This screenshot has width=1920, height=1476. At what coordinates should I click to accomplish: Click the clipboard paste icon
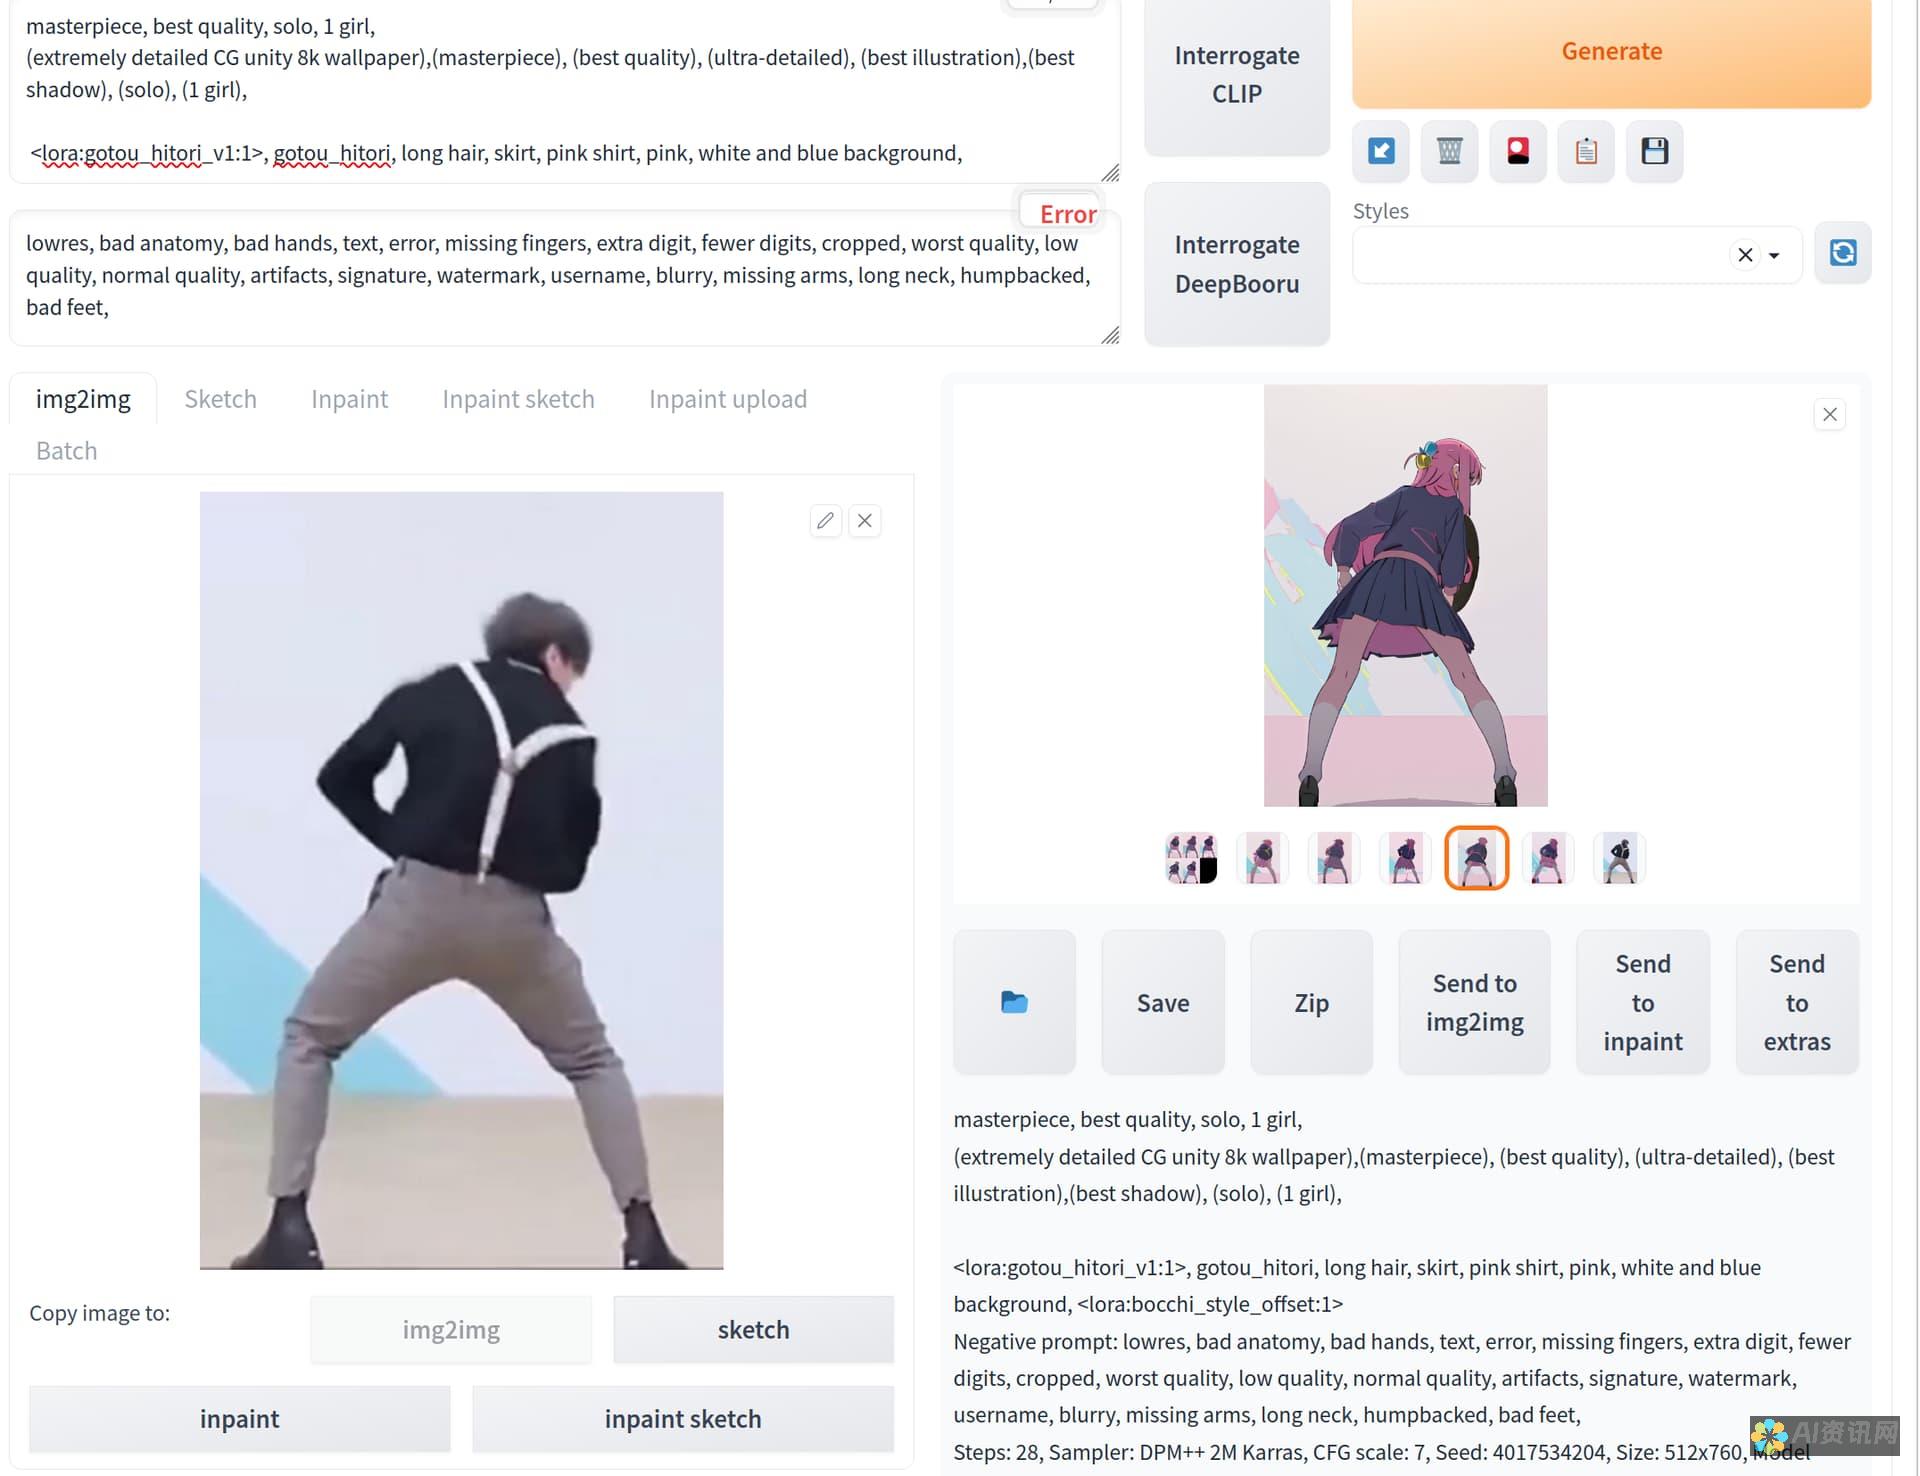point(1585,150)
